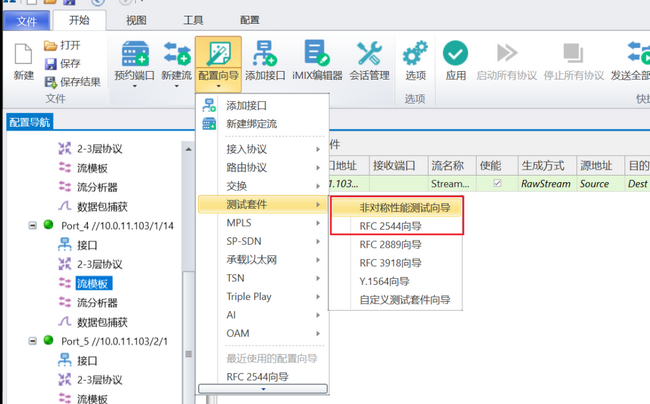Toggle the 使能 checkbox in stream row
Viewport: 650px width, 404px height.
pos(497,184)
